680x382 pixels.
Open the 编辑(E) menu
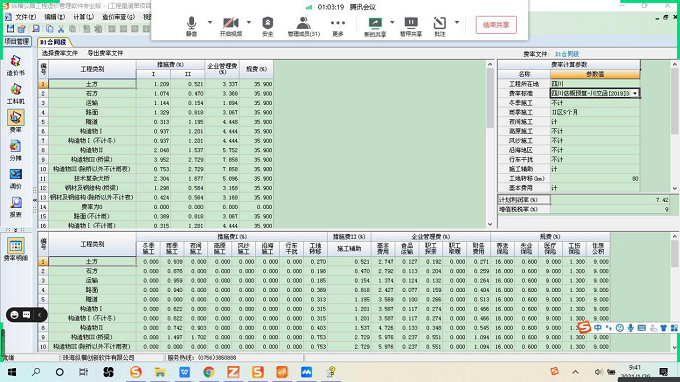click(55, 17)
